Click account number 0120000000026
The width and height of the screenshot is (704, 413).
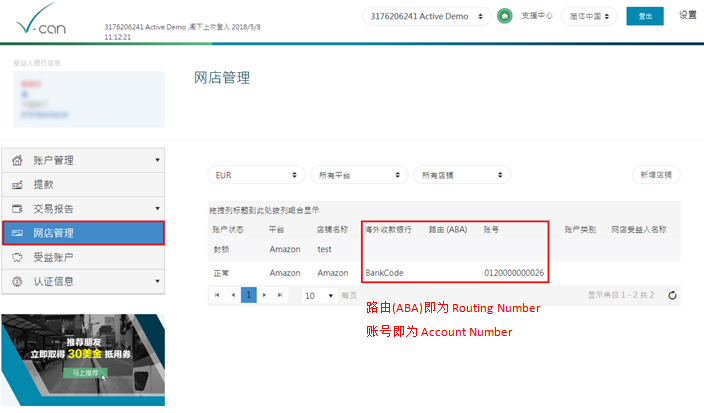514,273
